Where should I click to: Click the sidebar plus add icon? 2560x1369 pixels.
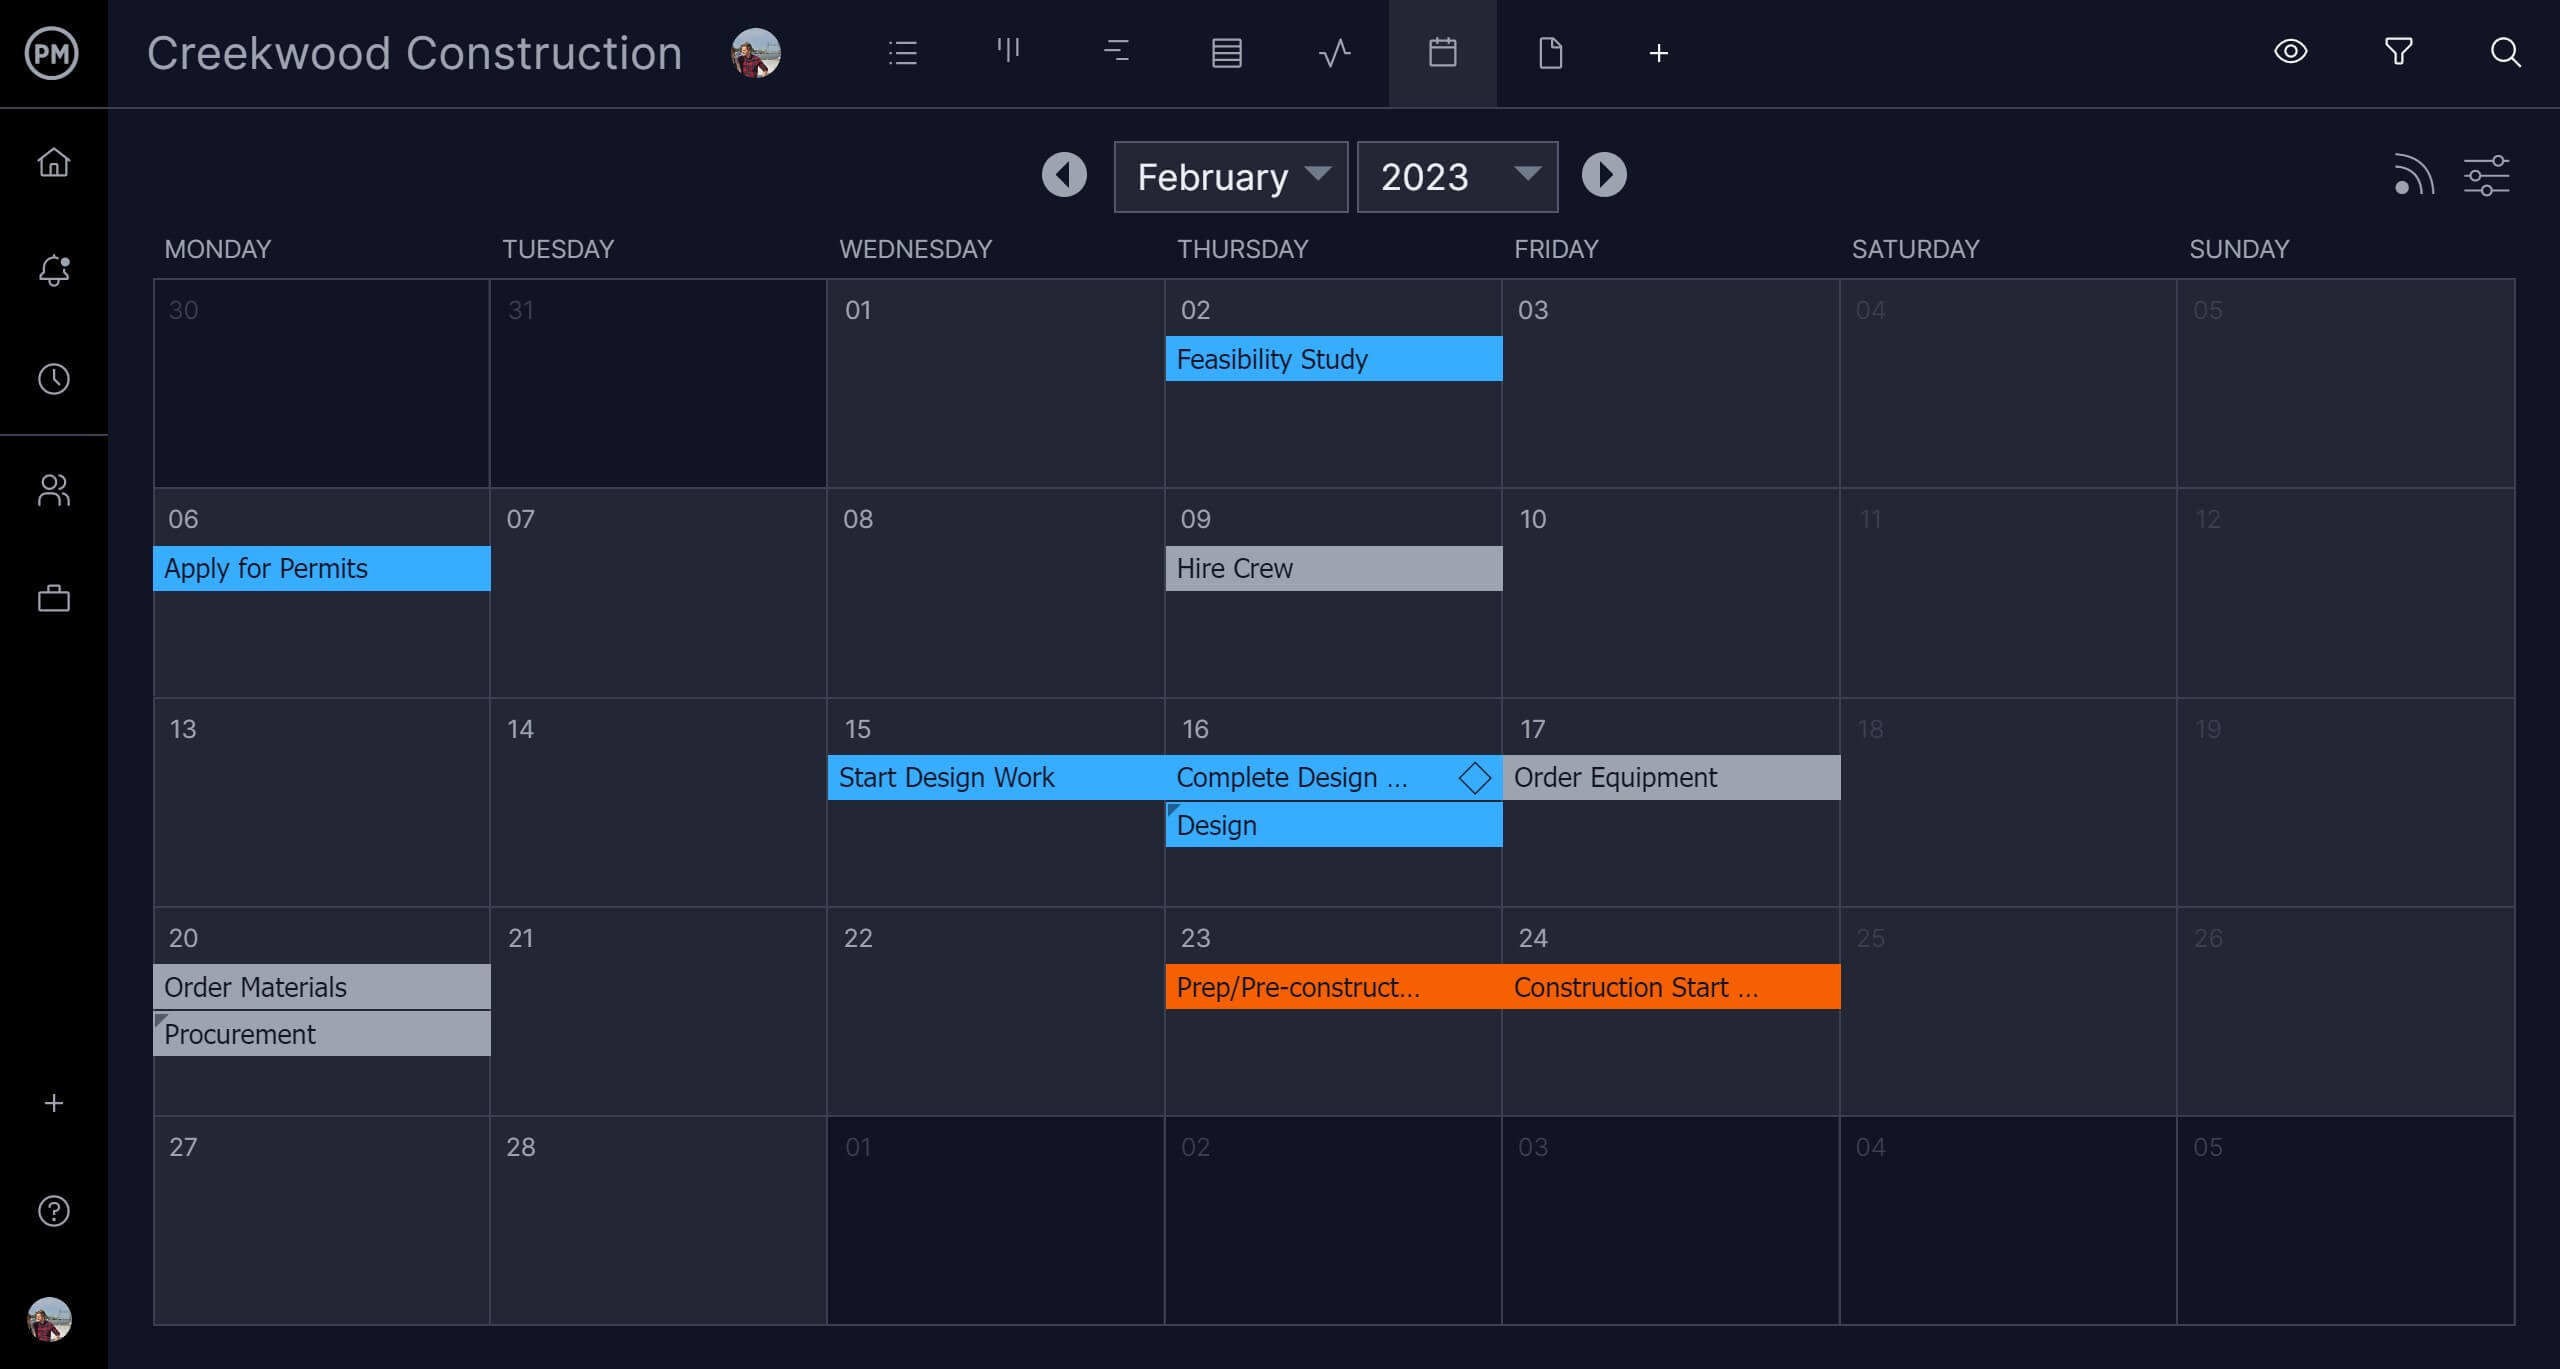pos(54,1103)
